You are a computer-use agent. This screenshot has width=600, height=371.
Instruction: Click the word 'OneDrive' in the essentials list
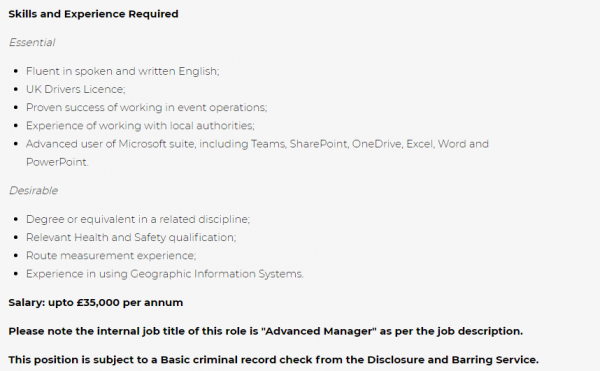377,144
